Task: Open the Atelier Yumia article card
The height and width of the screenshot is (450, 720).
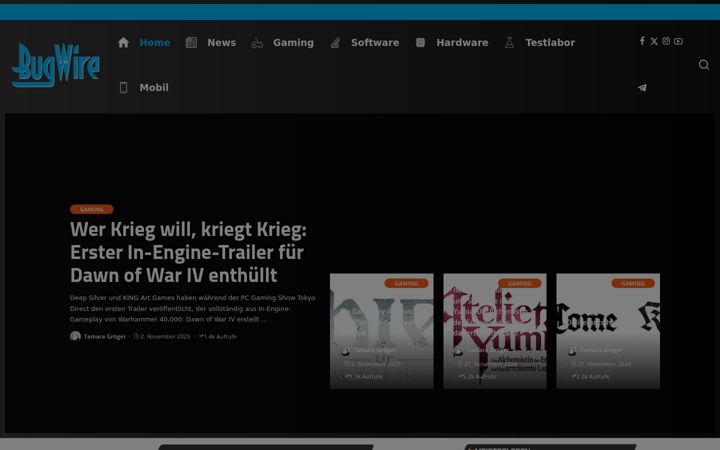Action: tap(495, 331)
